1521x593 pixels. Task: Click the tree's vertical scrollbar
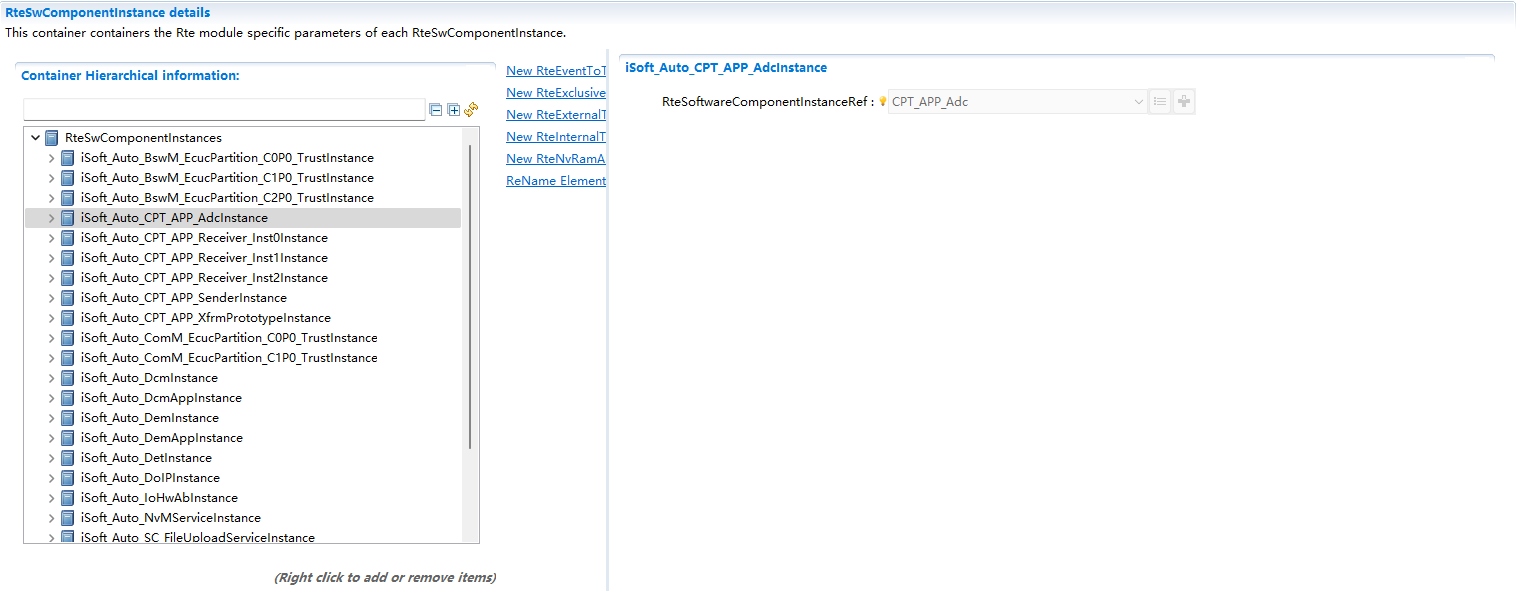(470, 300)
